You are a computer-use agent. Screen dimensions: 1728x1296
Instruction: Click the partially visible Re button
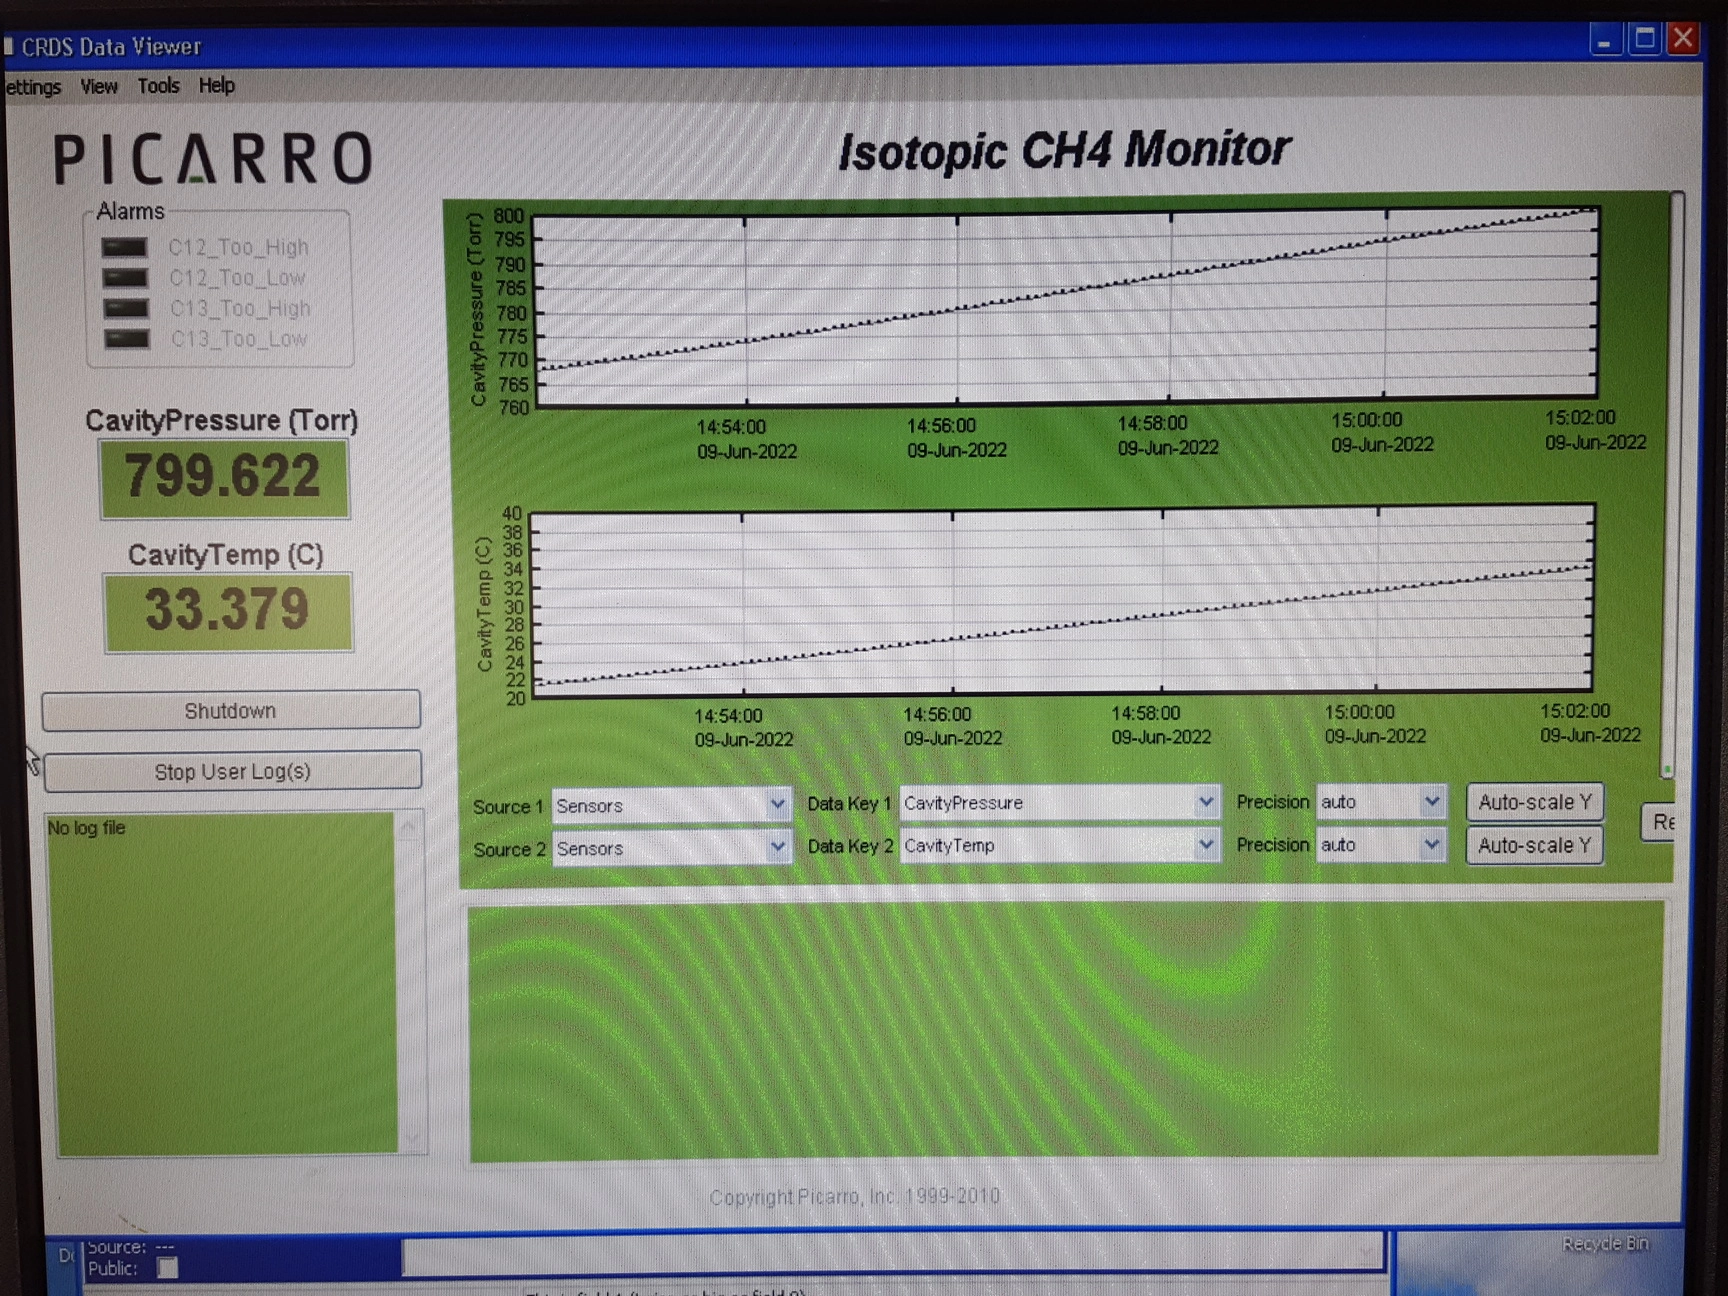tap(1660, 822)
